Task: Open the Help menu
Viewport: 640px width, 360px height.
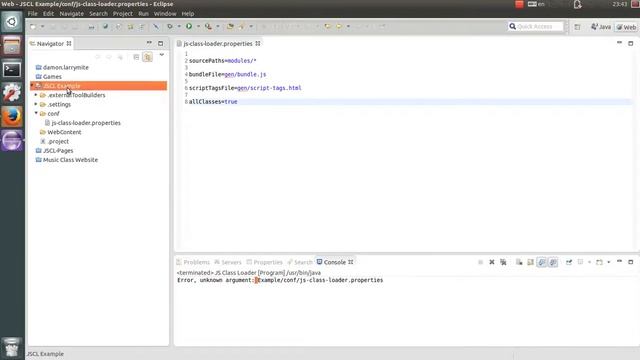Action: (x=187, y=13)
